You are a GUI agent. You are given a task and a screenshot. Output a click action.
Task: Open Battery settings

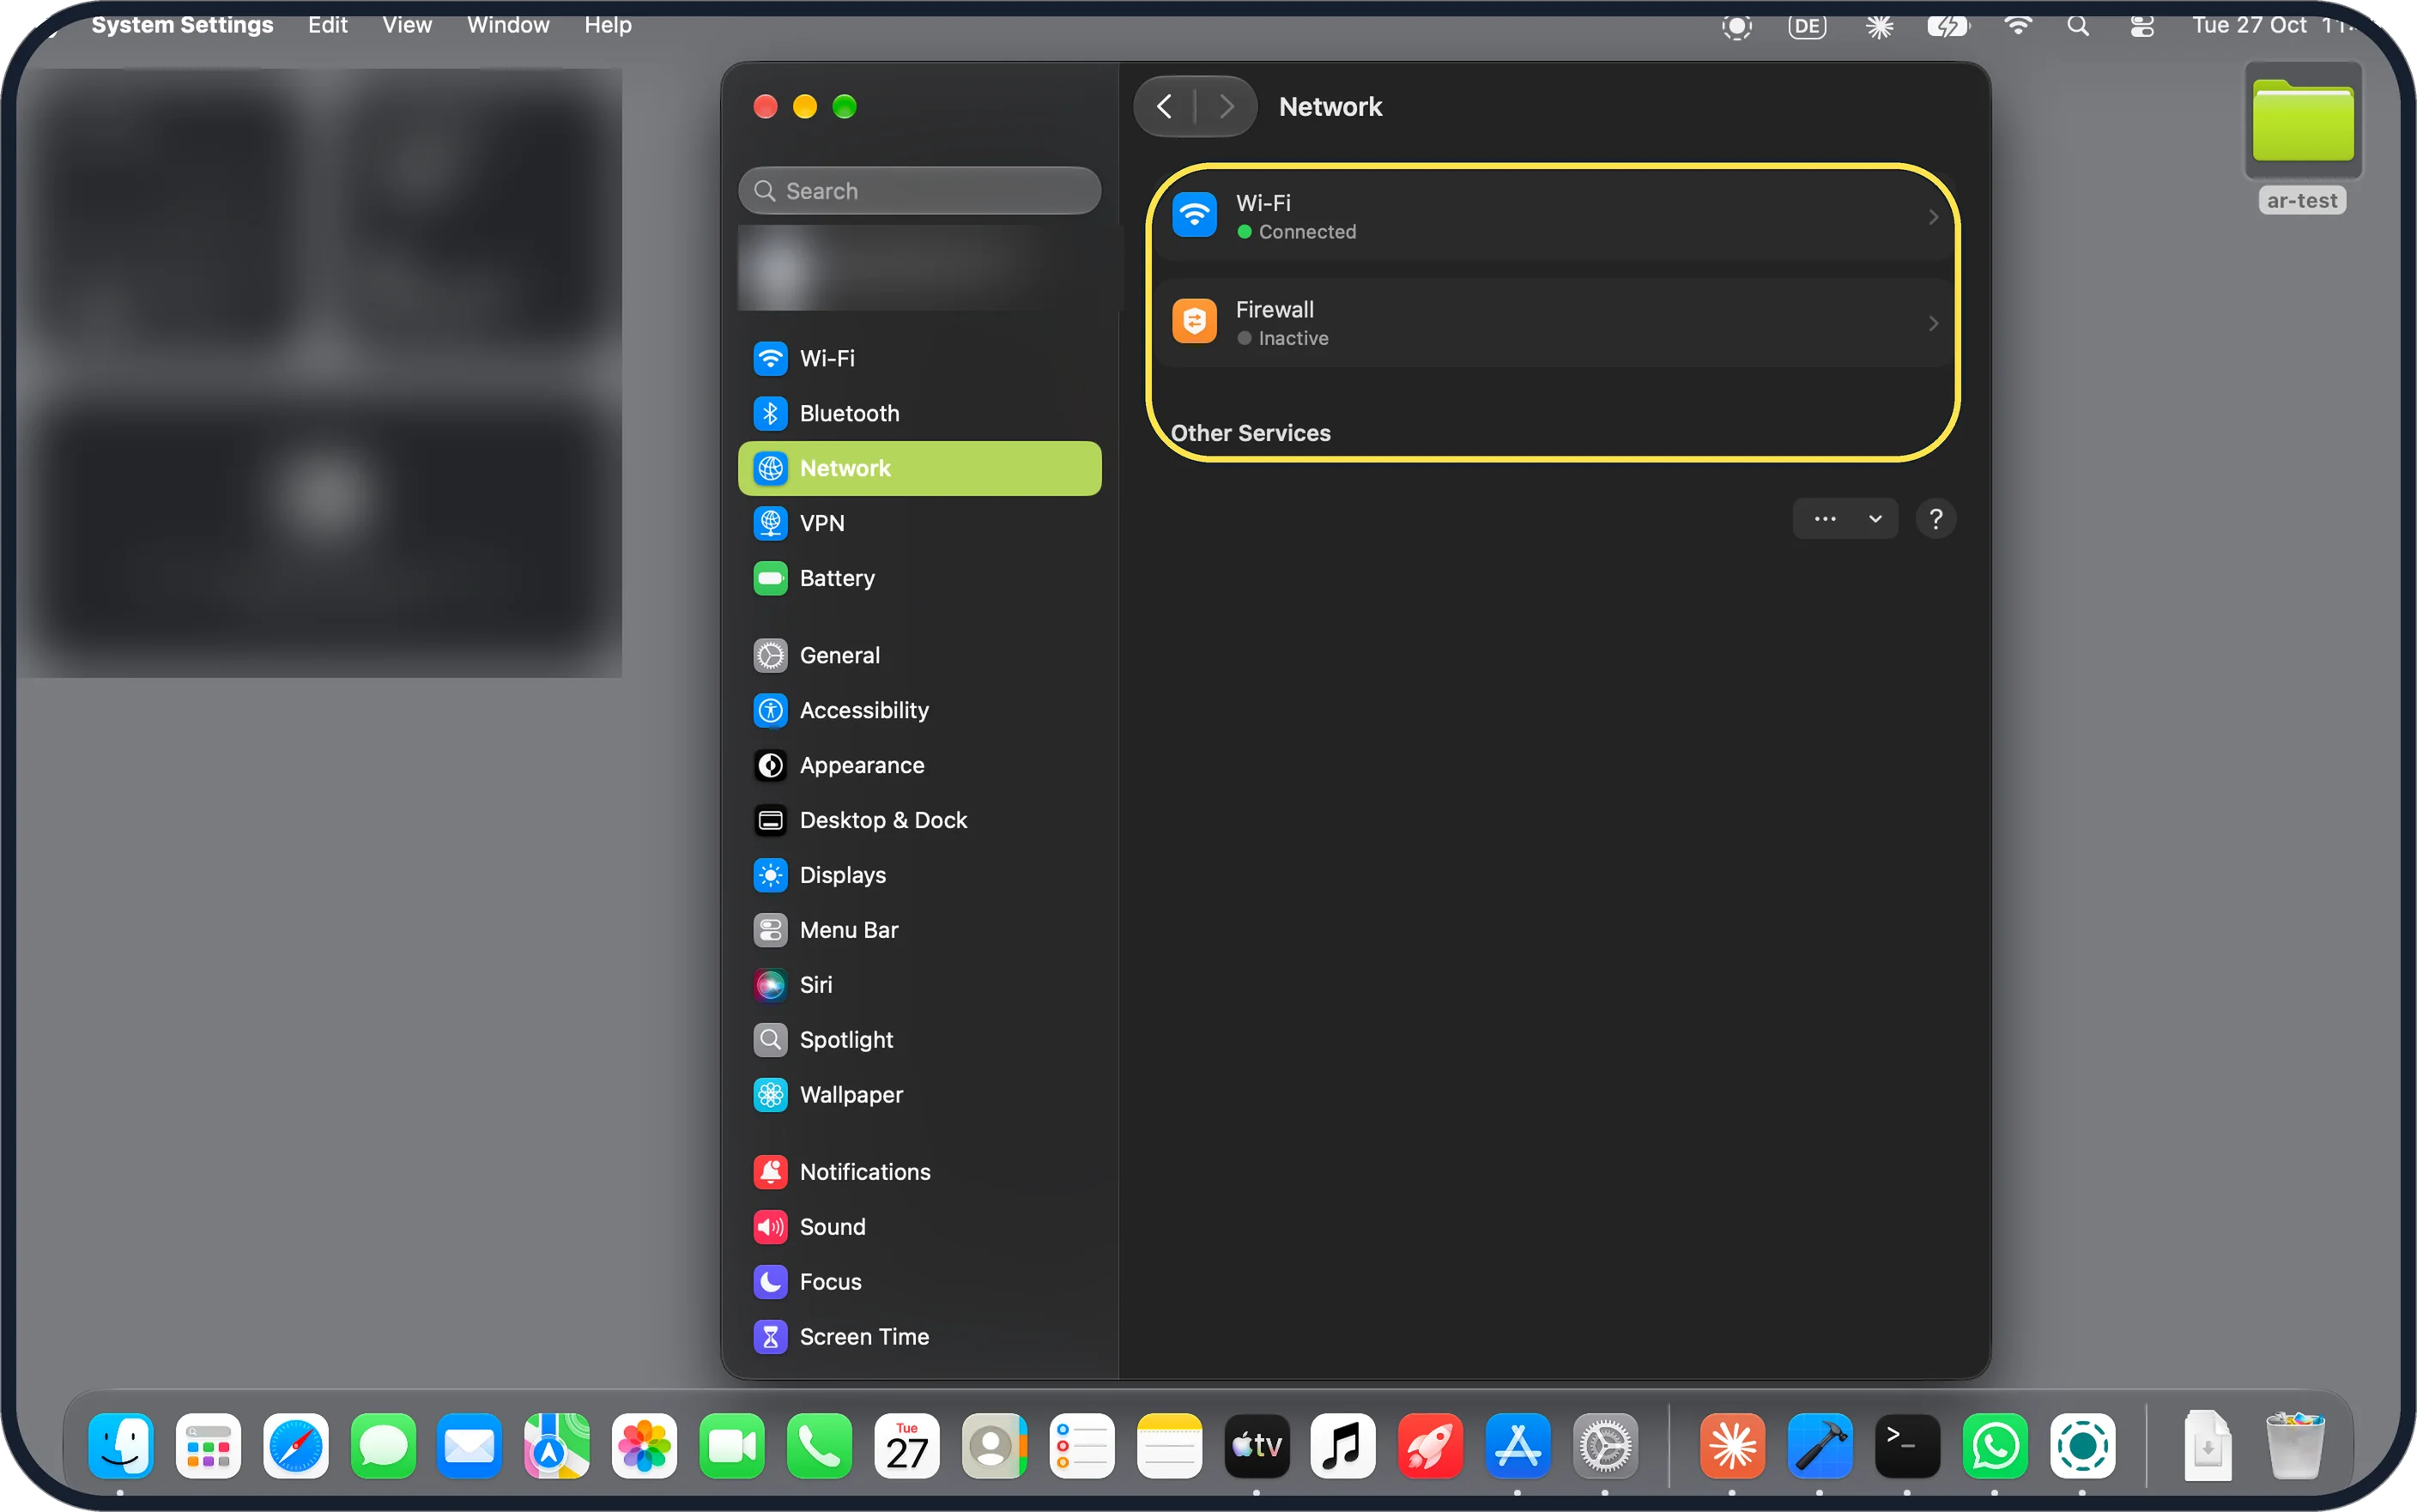[x=919, y=578]
